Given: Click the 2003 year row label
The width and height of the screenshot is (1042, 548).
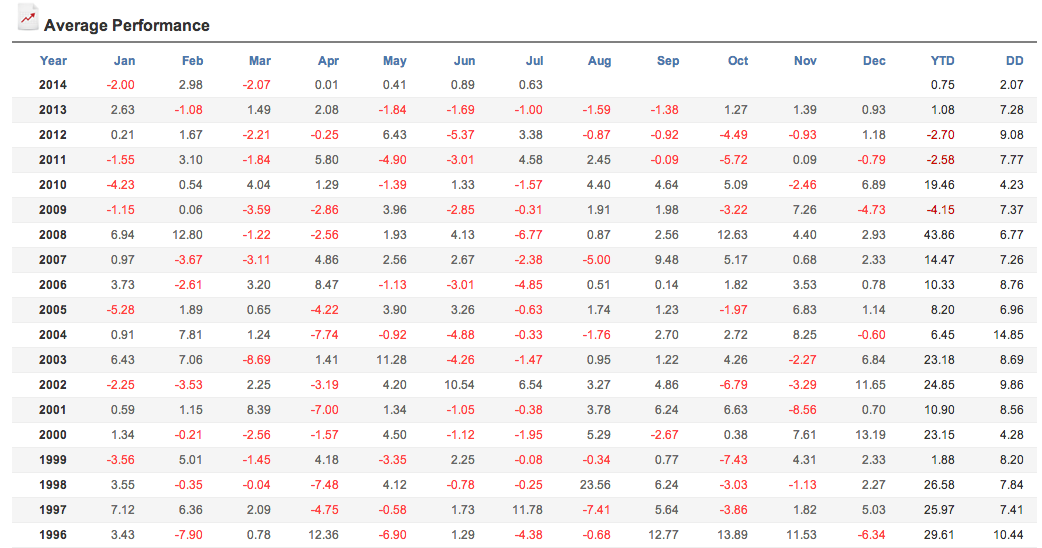Looking at the screenshot, I should pyautogui.click(x=52, y=360).
